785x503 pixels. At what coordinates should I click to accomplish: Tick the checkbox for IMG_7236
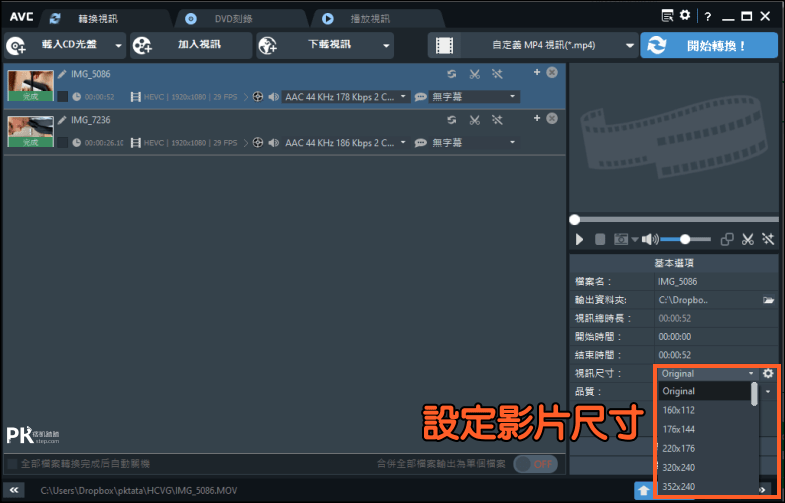(63, 143)
